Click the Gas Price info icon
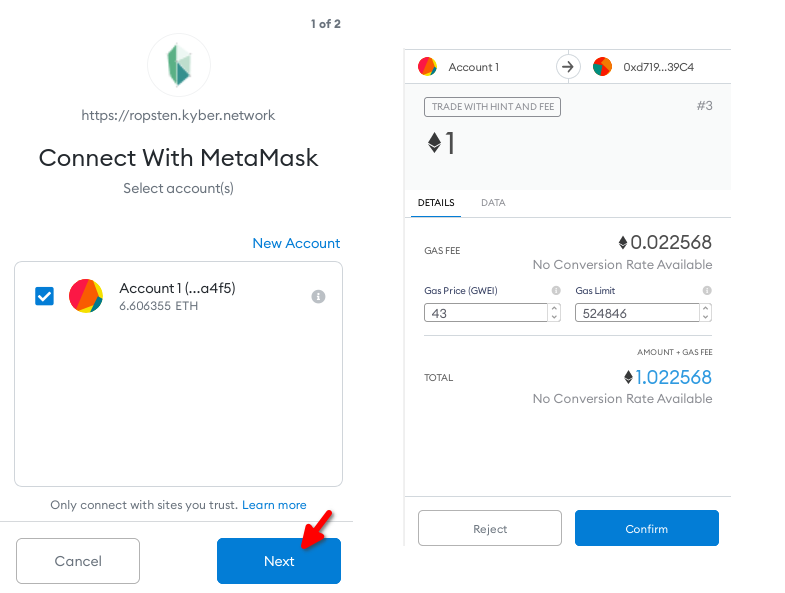Screen dimensions: 785x593 (x=555, y=291)
